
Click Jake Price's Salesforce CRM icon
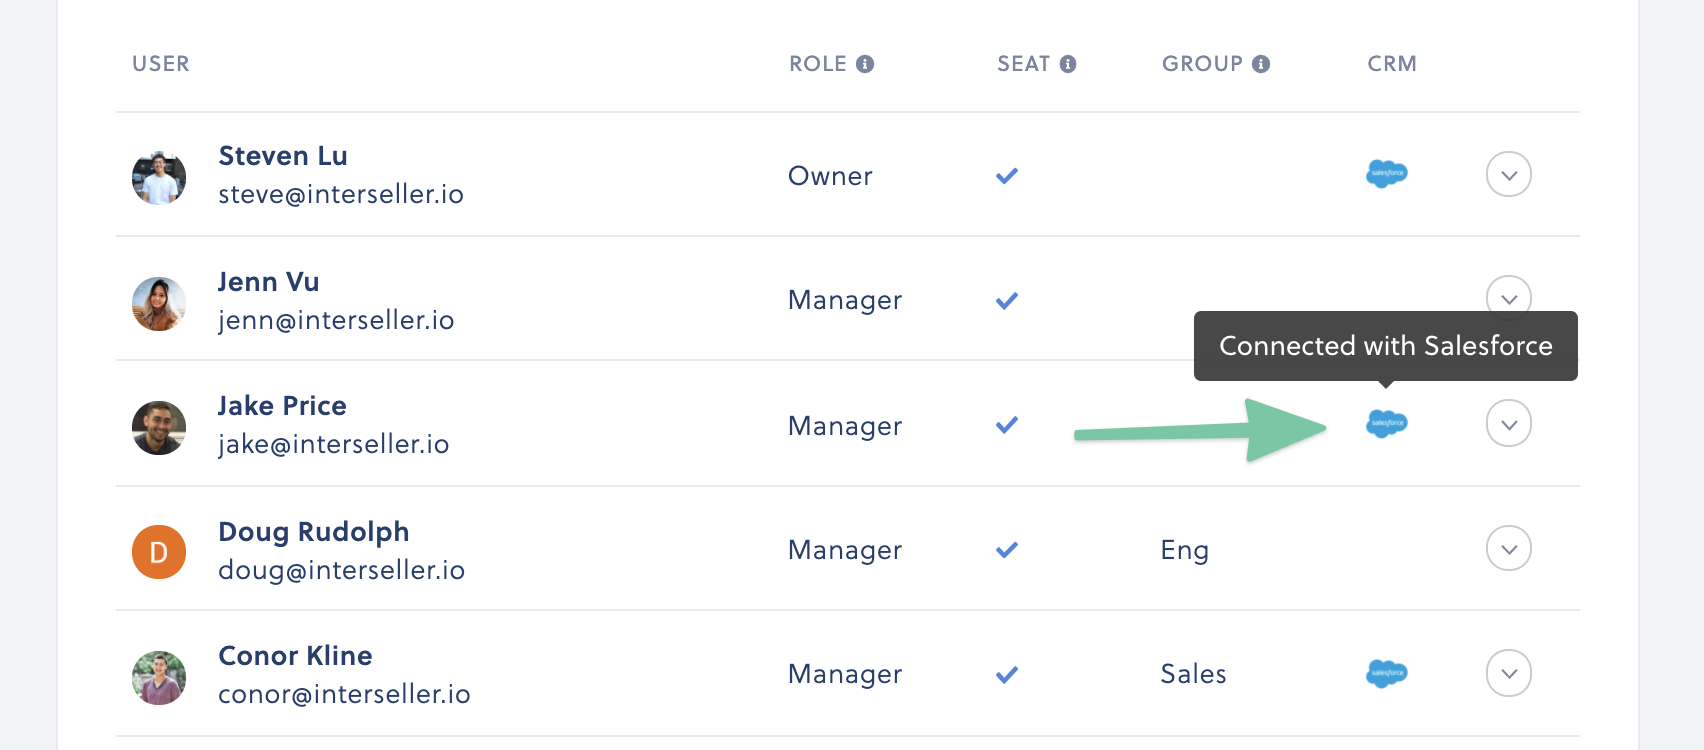[1387, 424]
